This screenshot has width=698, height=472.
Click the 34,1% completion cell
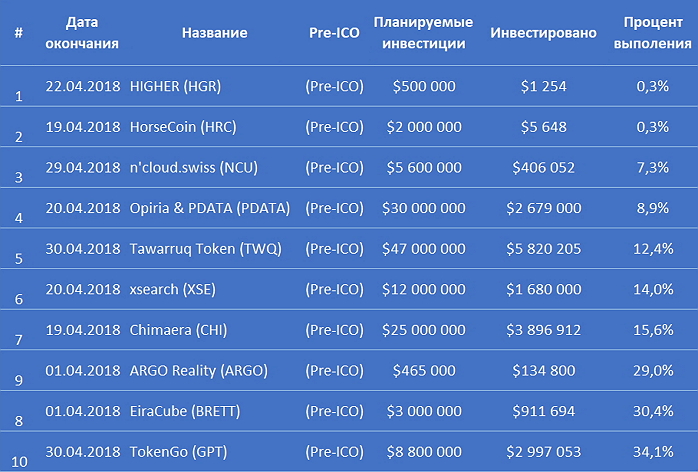coord(653,452)
